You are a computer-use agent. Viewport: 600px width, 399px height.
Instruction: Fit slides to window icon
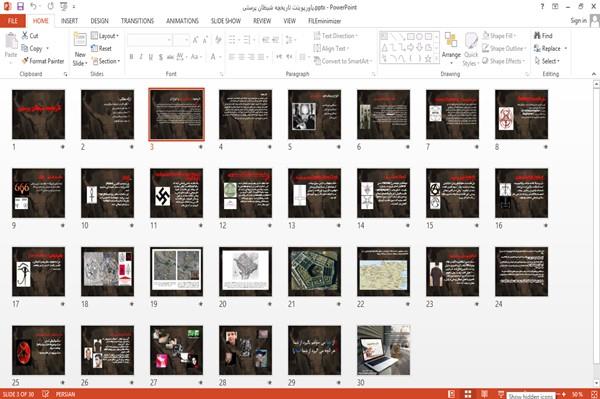[x=594, y=394]
